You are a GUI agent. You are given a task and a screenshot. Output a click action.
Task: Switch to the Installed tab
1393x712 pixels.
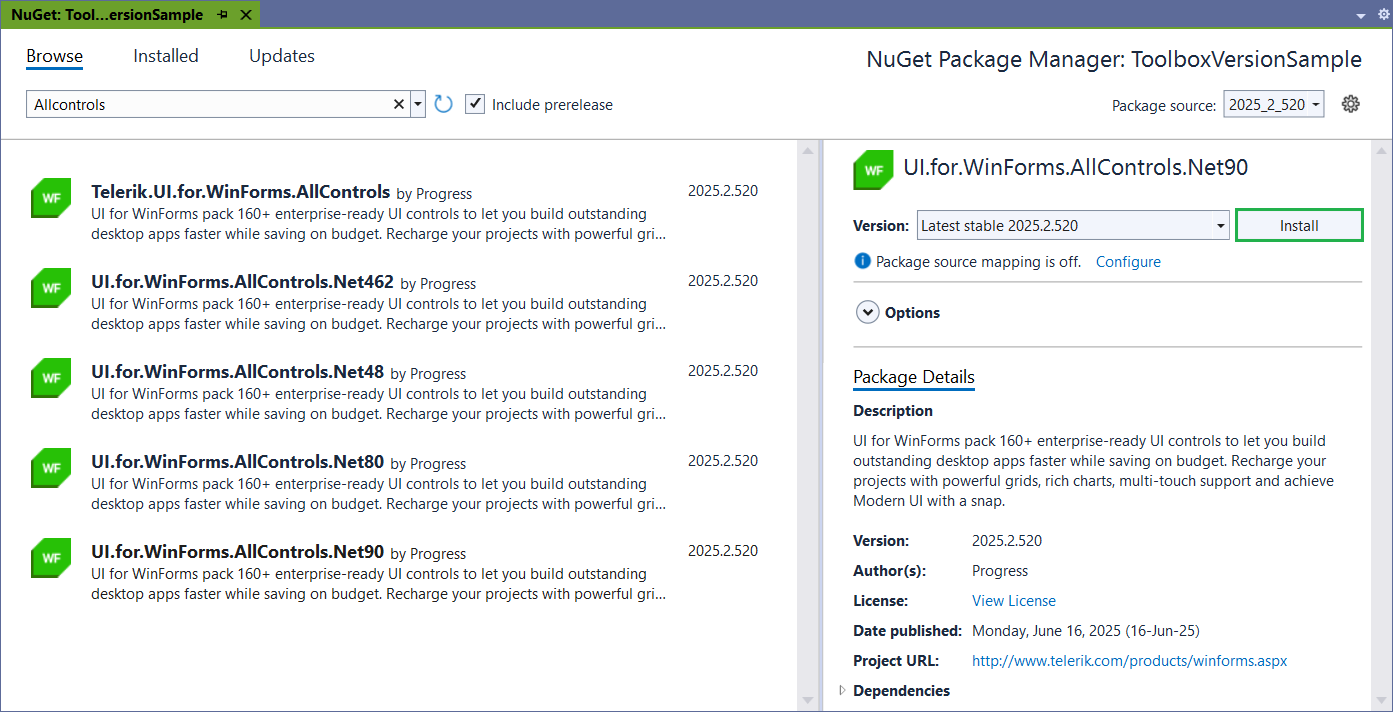166,56
